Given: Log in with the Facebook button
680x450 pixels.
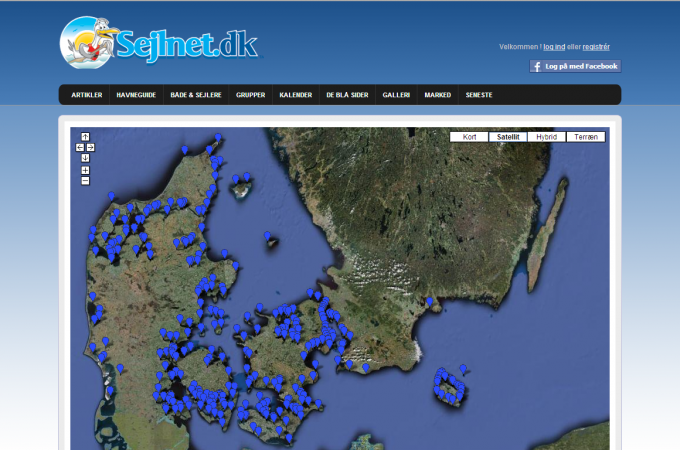Looking at the screenshot, I should [x=575, y=66].
